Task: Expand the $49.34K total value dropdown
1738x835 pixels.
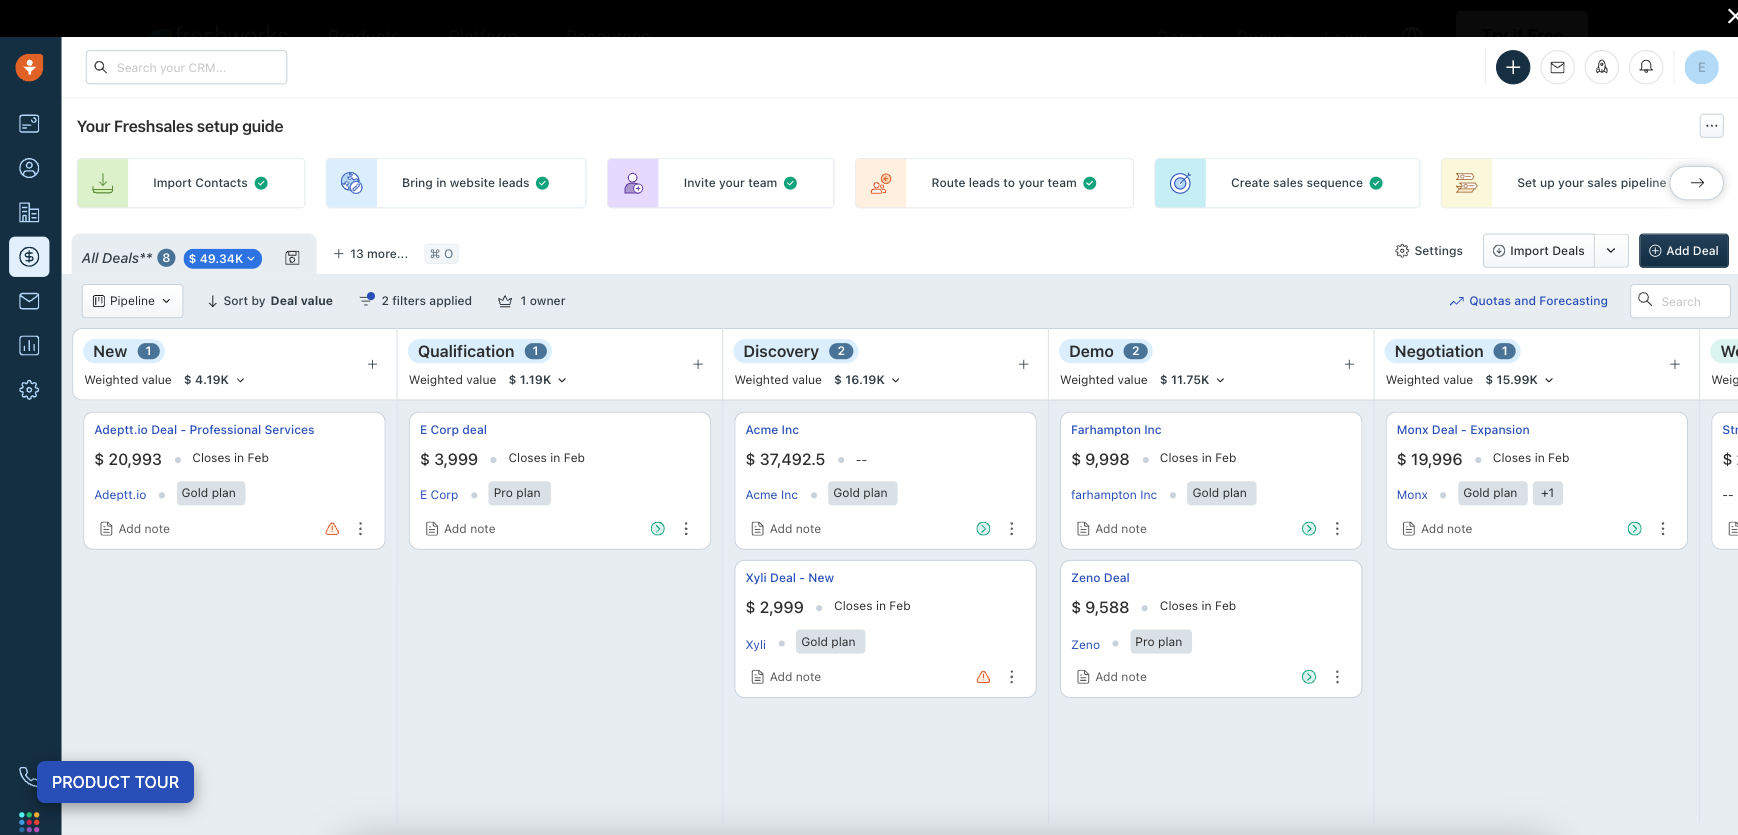Action: (222, 258)
